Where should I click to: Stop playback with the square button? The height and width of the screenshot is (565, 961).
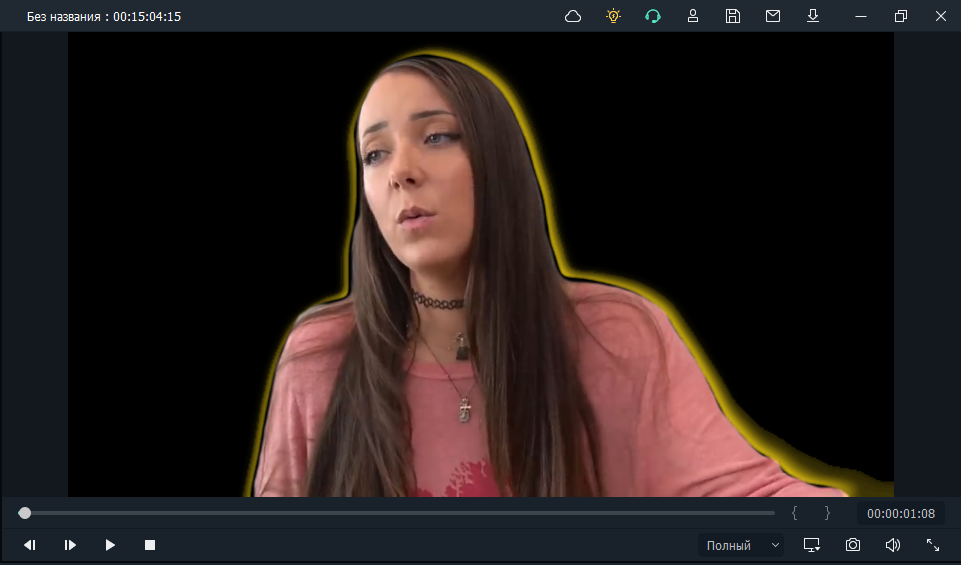150,545
